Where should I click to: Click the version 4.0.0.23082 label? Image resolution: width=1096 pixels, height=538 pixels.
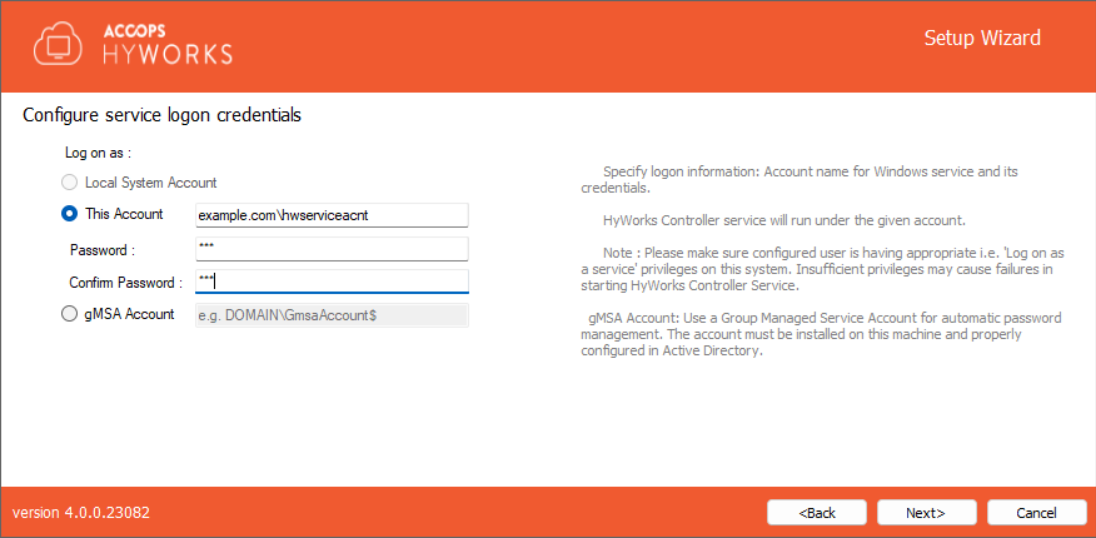[x=81, y=513]
